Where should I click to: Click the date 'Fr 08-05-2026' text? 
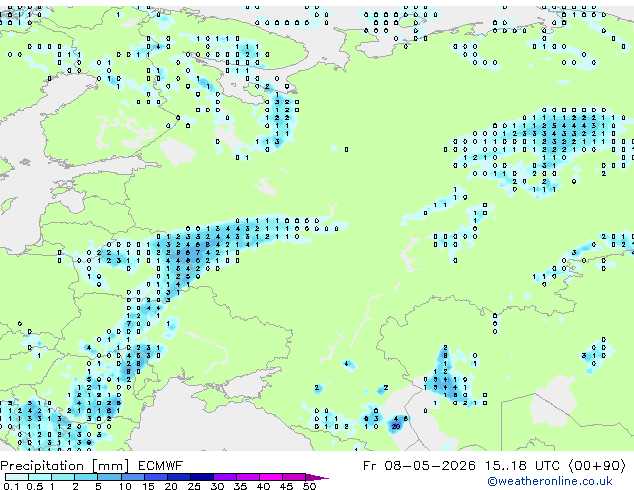[419, 466]
